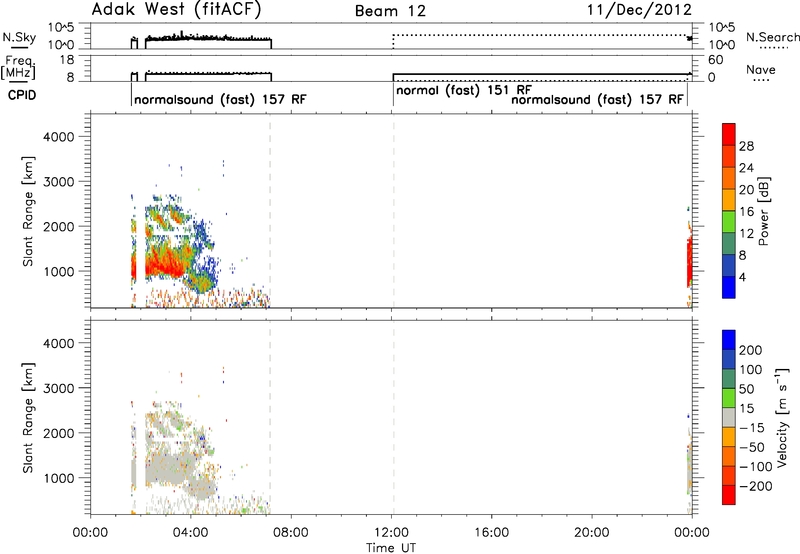Click the 'Velocity [m s-1]' colorbar title
This screenshot has width=800, height=554.
point(782,417)
